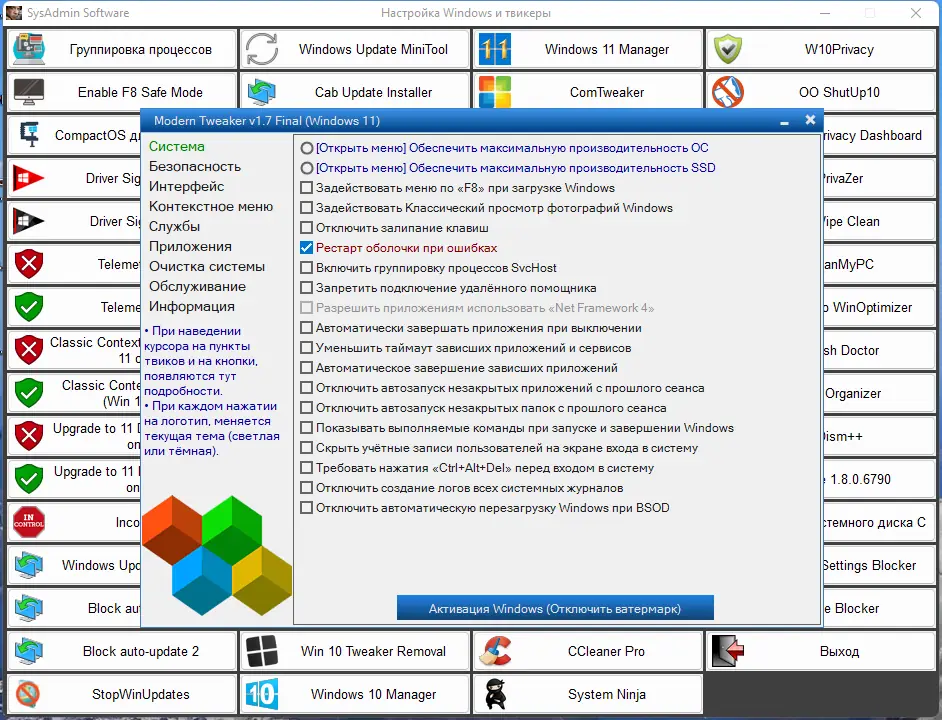Image resolution: width=942 pixels, height=720 pixels.
Task: Click the Enable F8 Safe Mode monitor icon
Action: [x=29, y=92]
